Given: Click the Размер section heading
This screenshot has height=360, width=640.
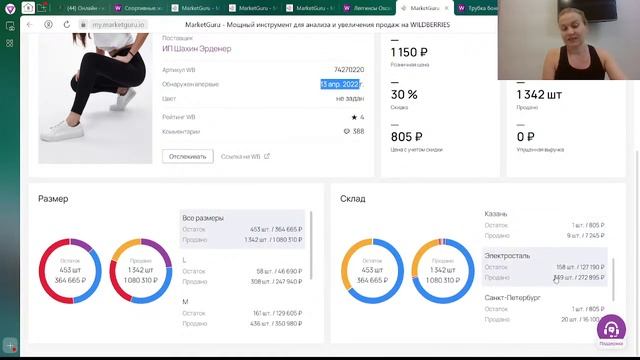Looking at the screenshot, I should (53, 199).
